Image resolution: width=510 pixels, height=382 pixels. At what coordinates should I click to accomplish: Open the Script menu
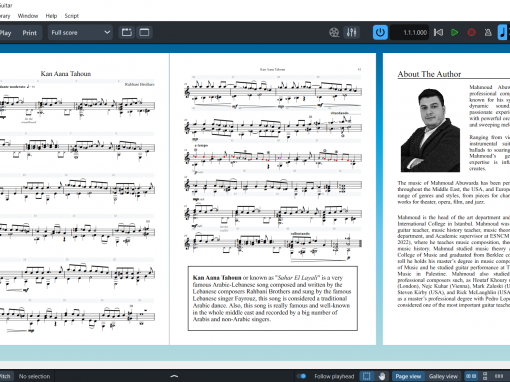coord(72,16)
